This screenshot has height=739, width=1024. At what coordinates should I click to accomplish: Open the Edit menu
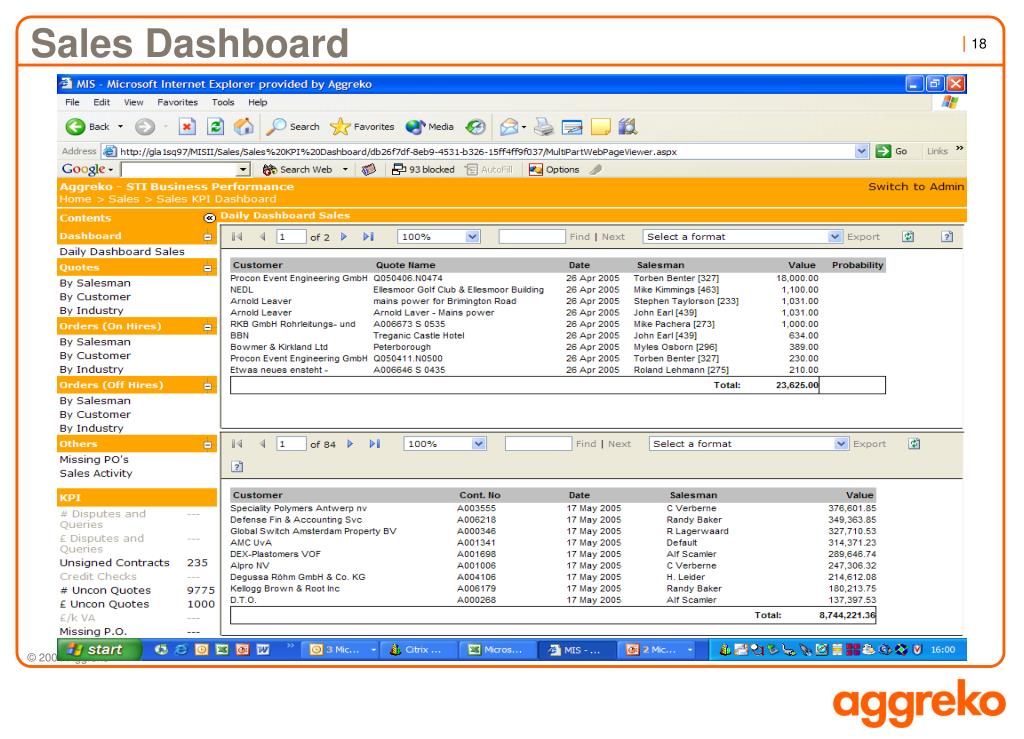coord(101,102)
